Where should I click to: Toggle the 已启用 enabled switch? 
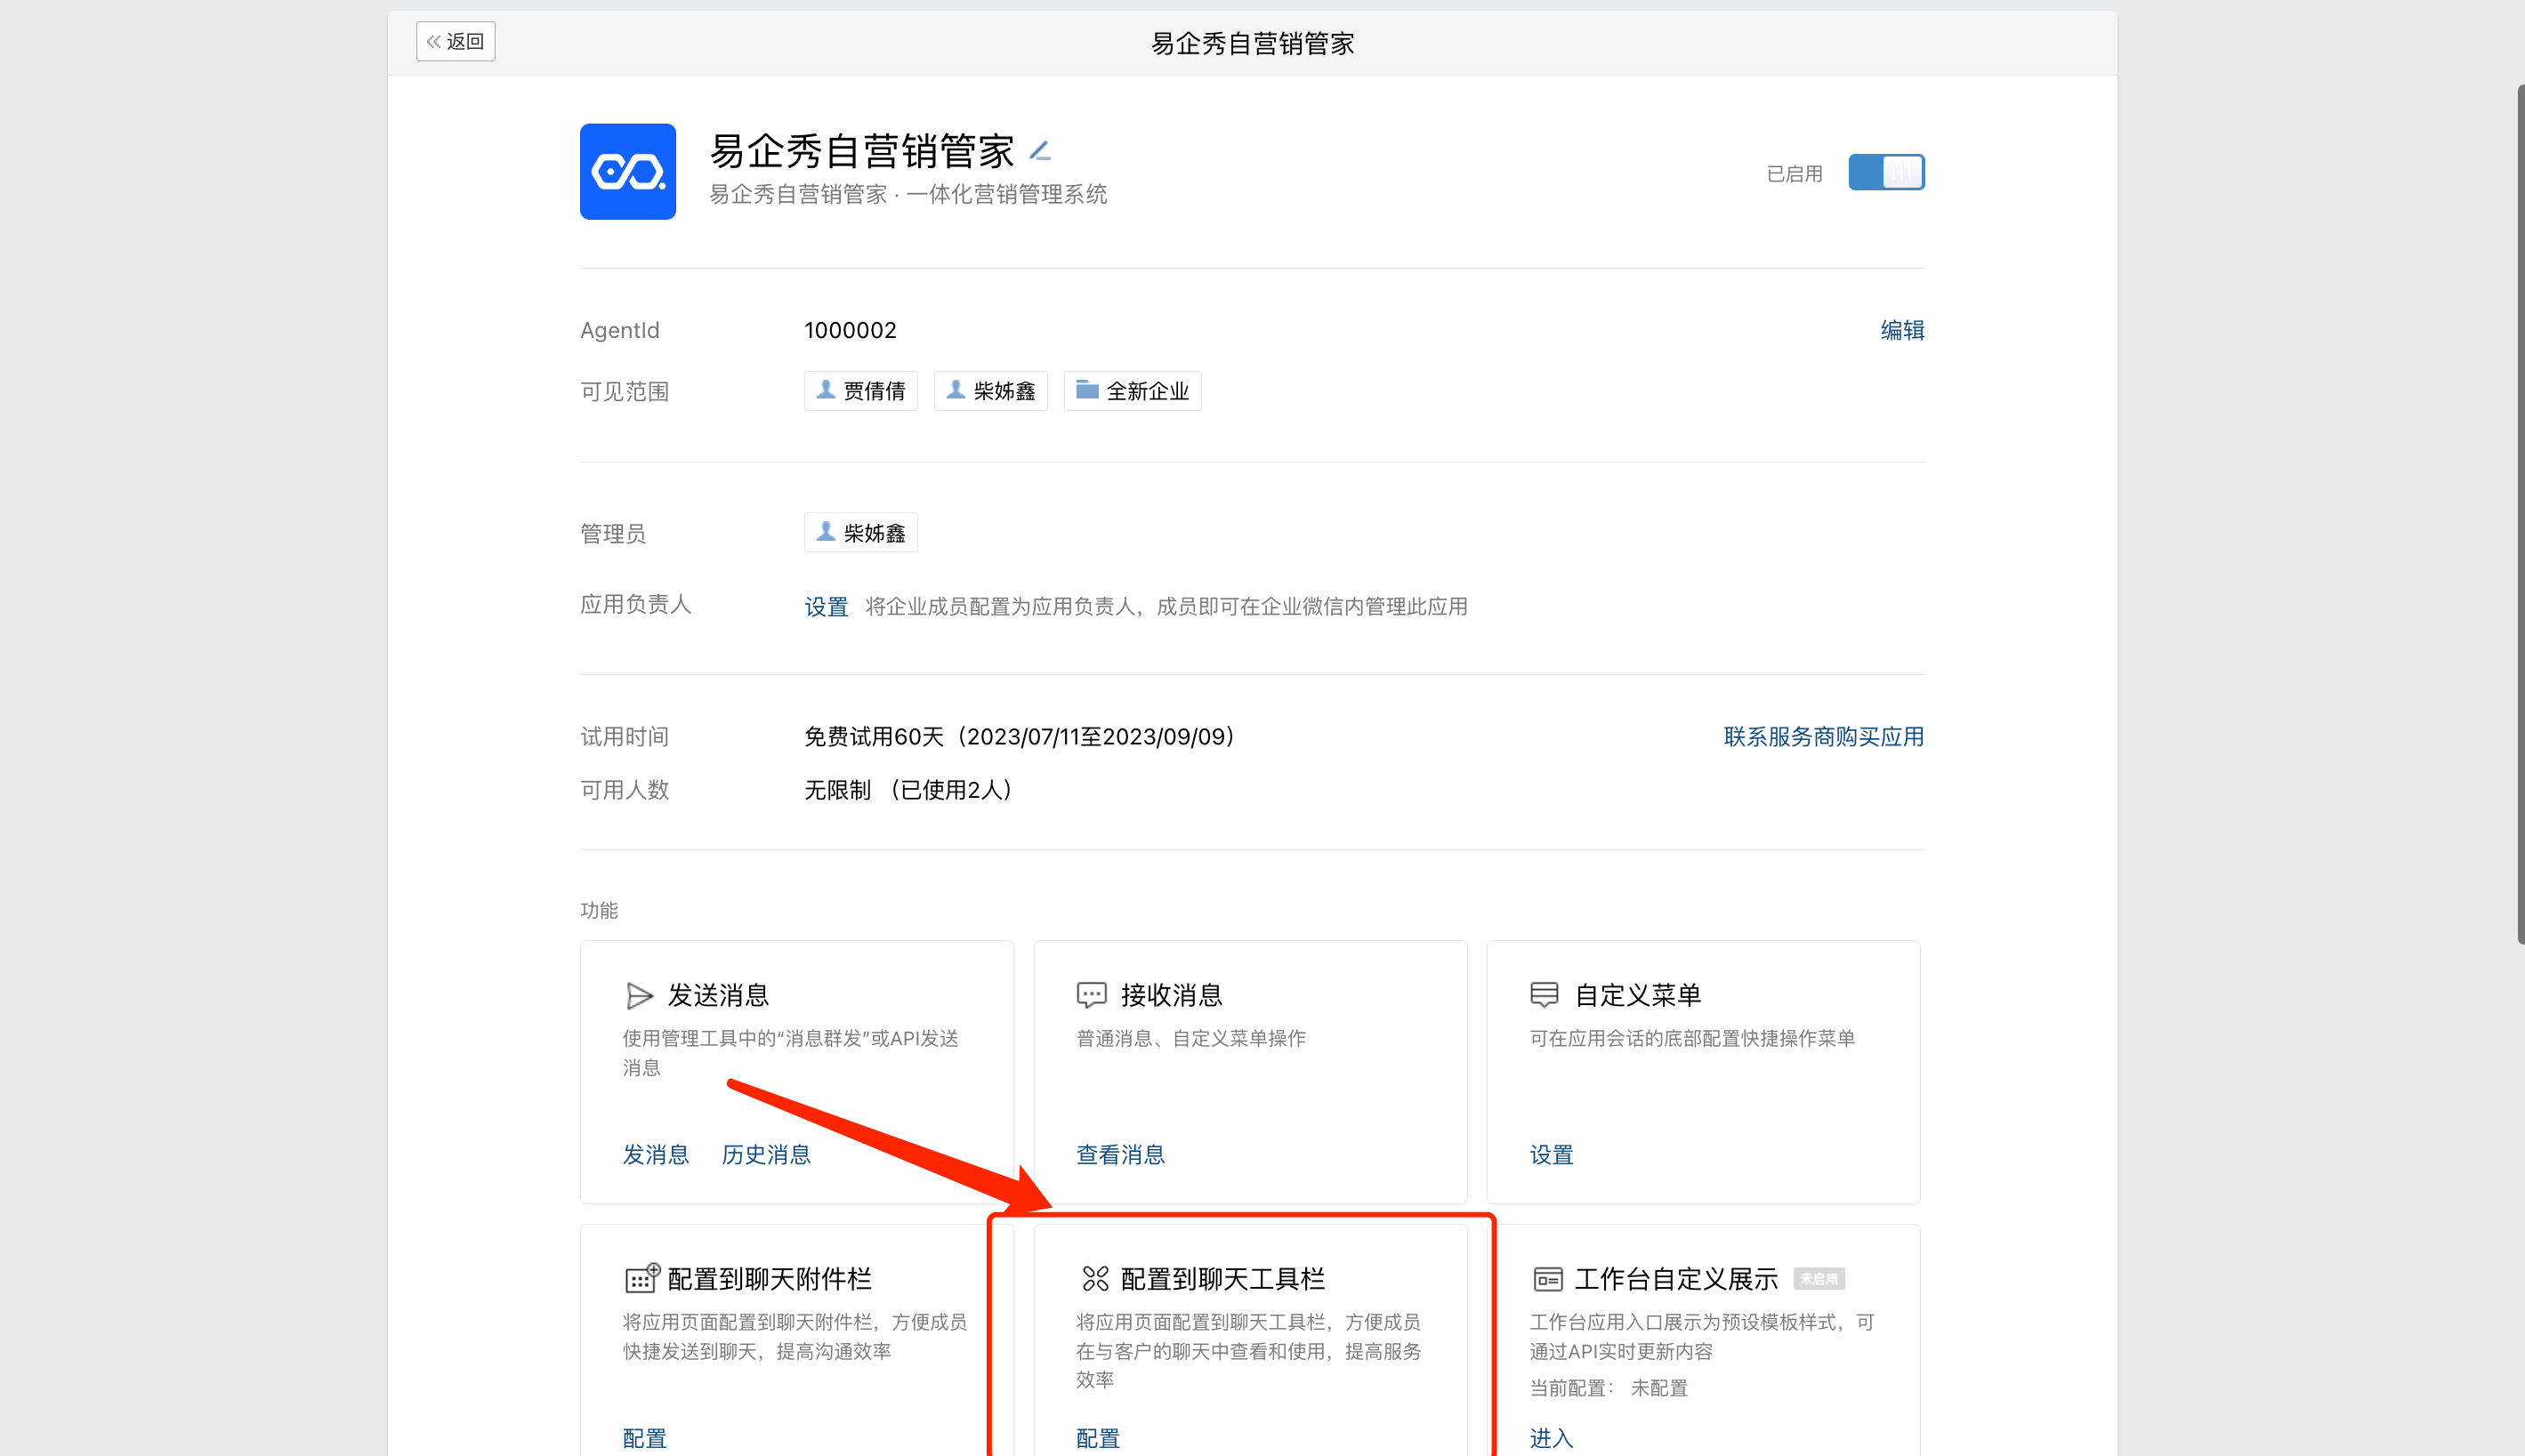1886,172
